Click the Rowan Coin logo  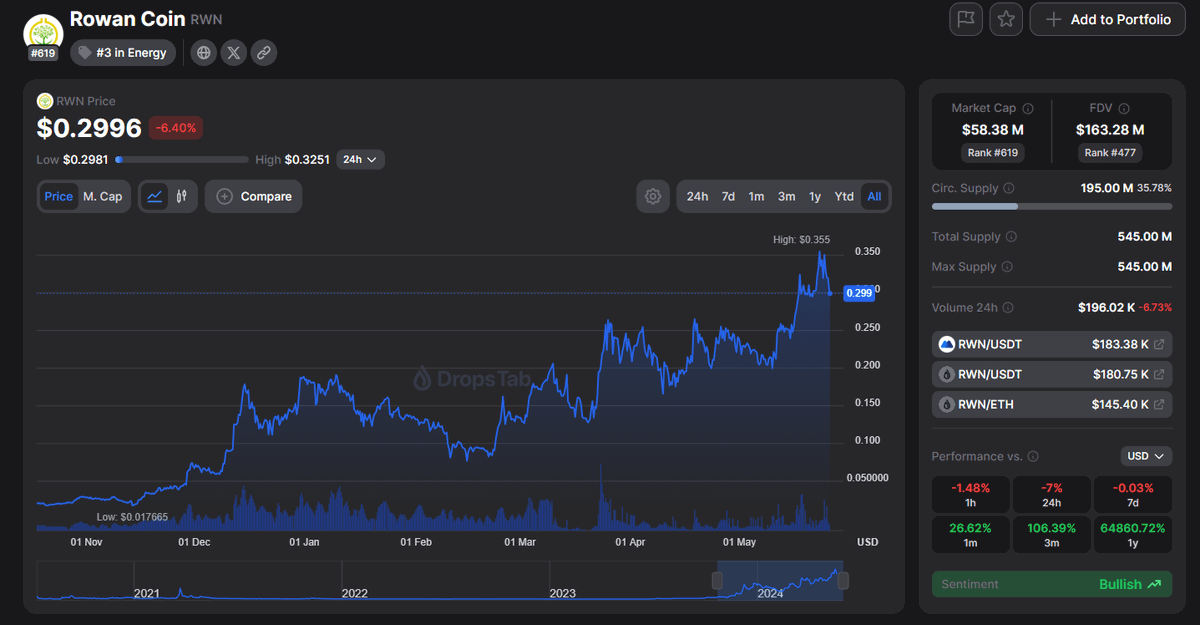point(43,30)
